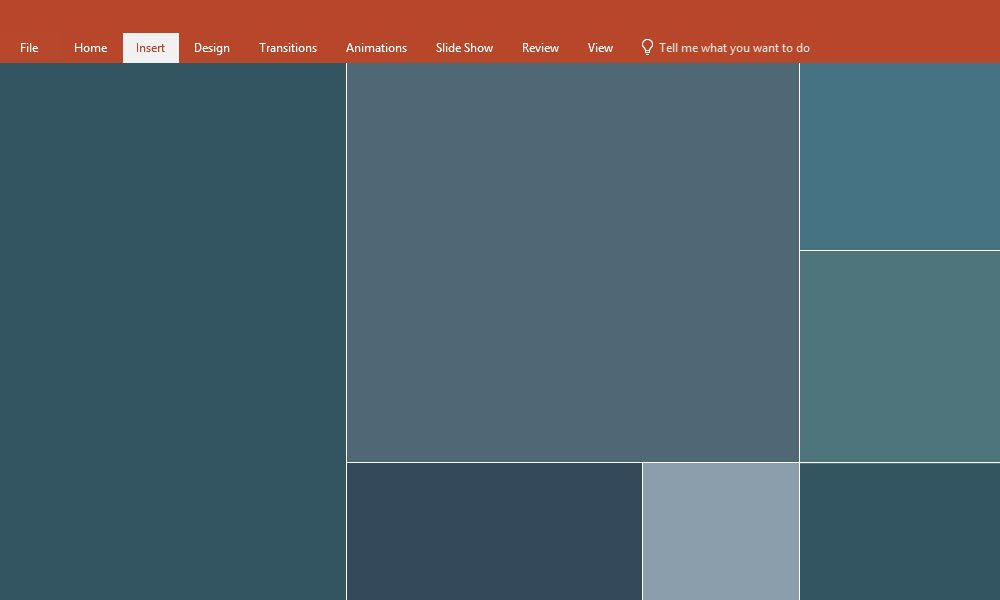The image size is (1000, 600).
Task: Choose the green-teal tile below the blue-teal one
Action: tap(899, 356)
